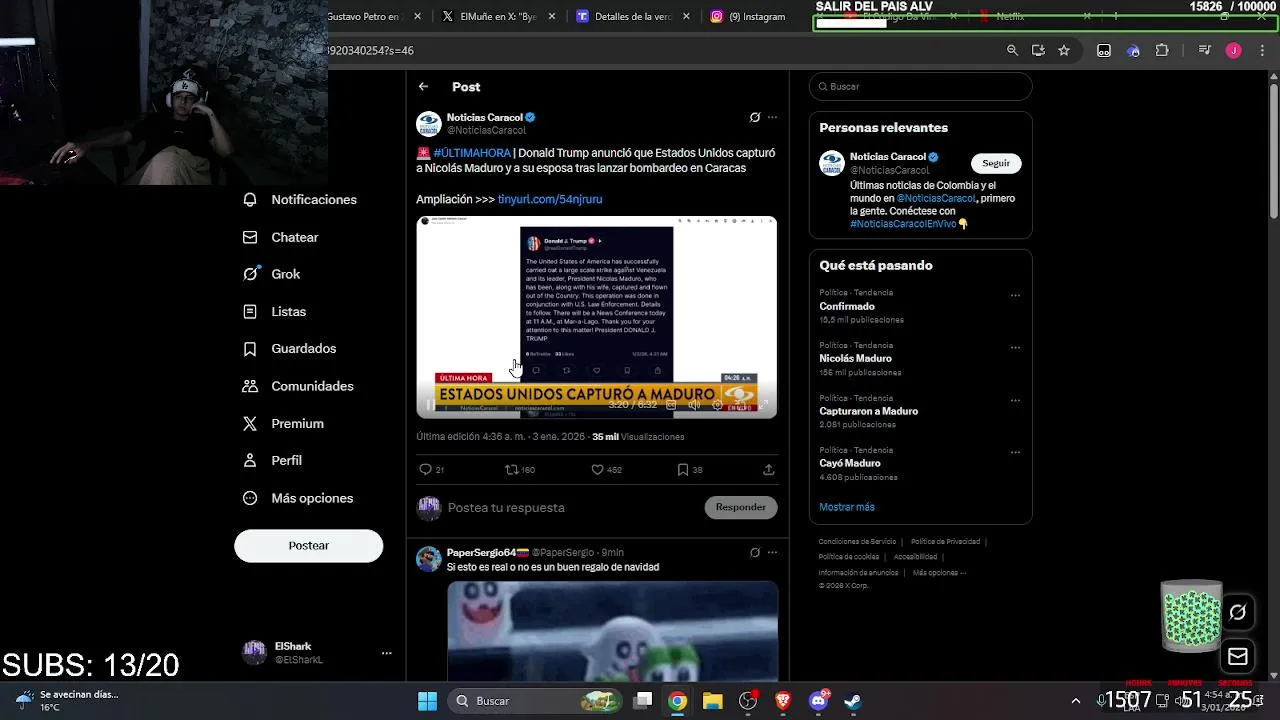Image resolution: width=1280 pixels, height=720 pixels.
Task: Open Grok from the sidebar
Action: pyautogui.click(x=272, y=274)
